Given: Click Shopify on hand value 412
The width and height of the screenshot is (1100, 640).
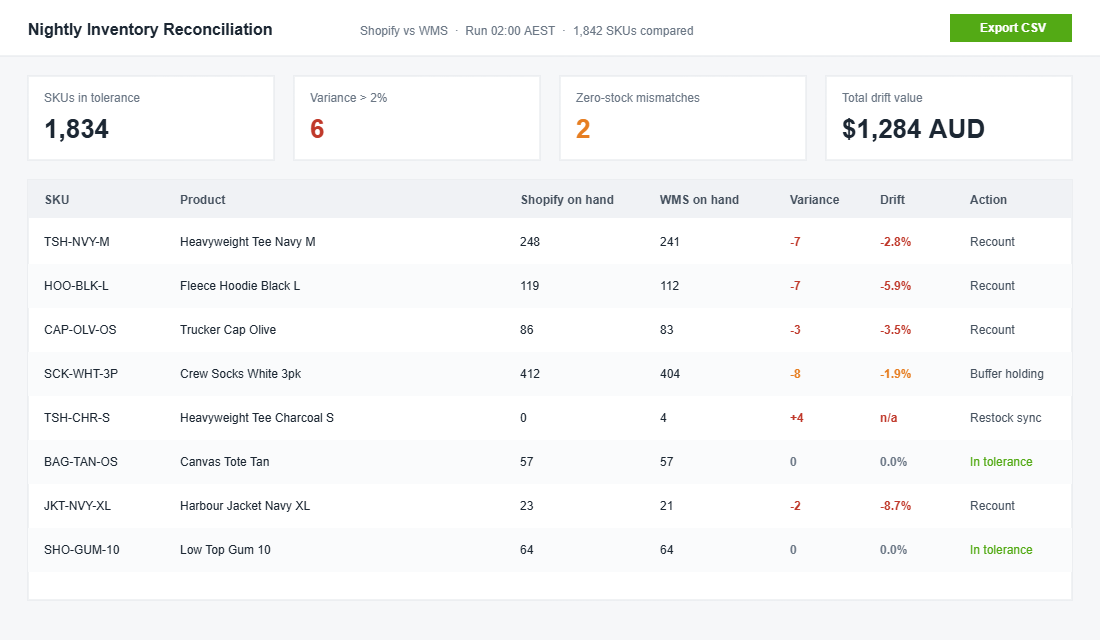Looking at the screenshot, I should tap(530, 374).
